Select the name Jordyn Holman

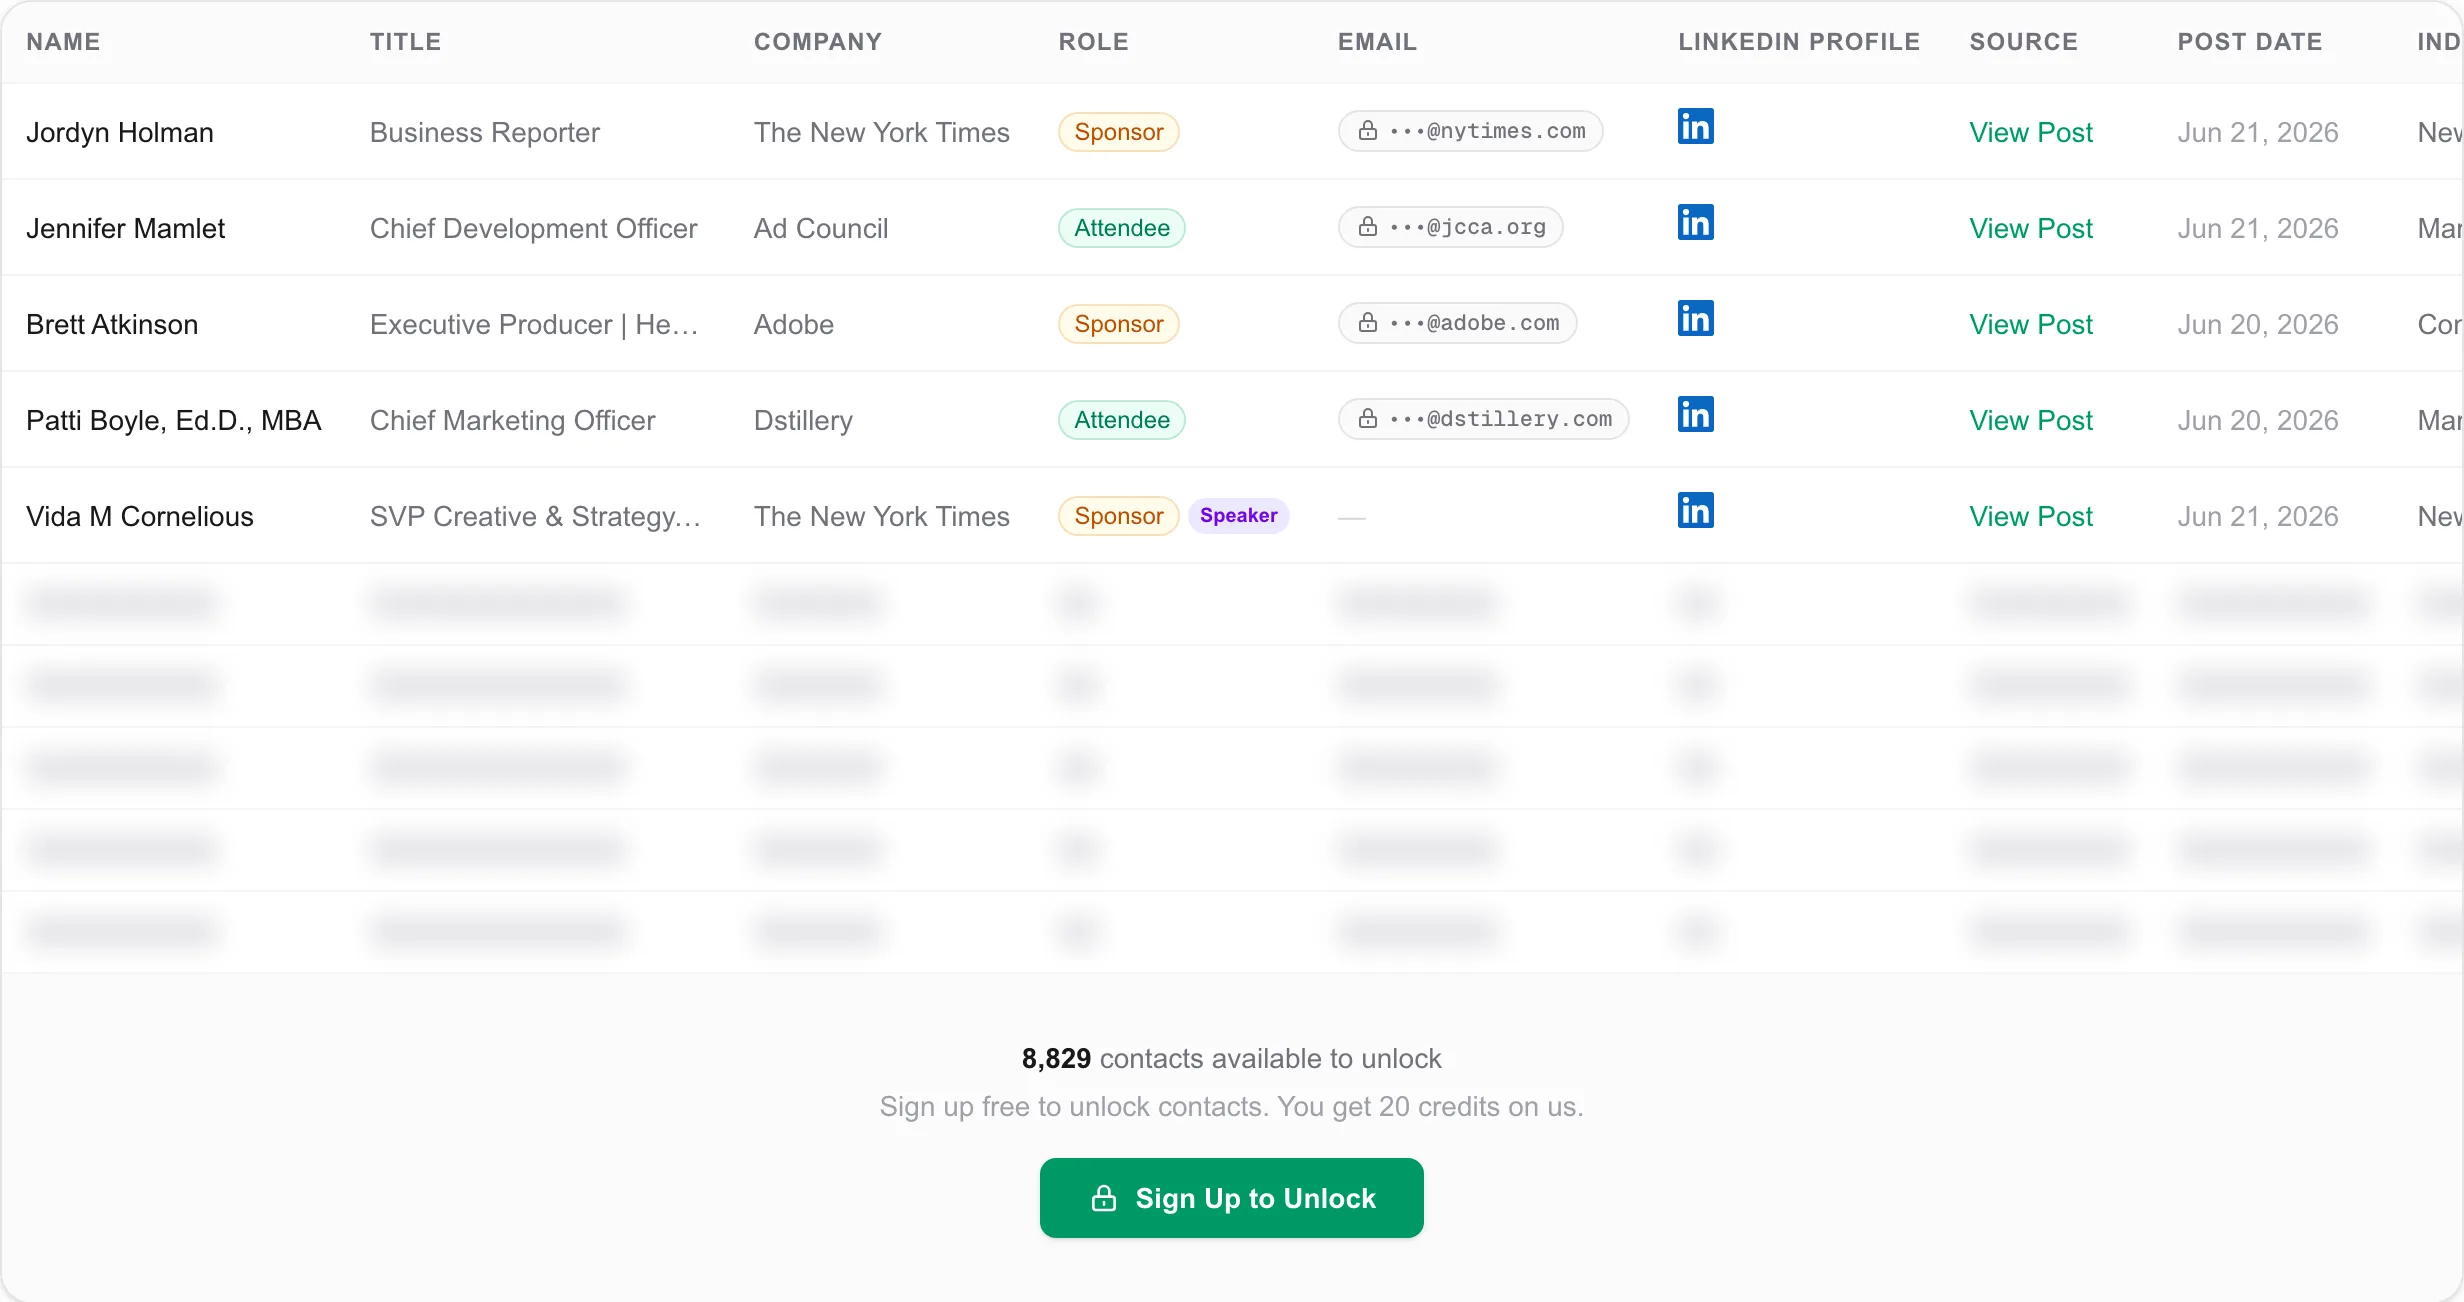pyautogui.click(x=120, y=132)
